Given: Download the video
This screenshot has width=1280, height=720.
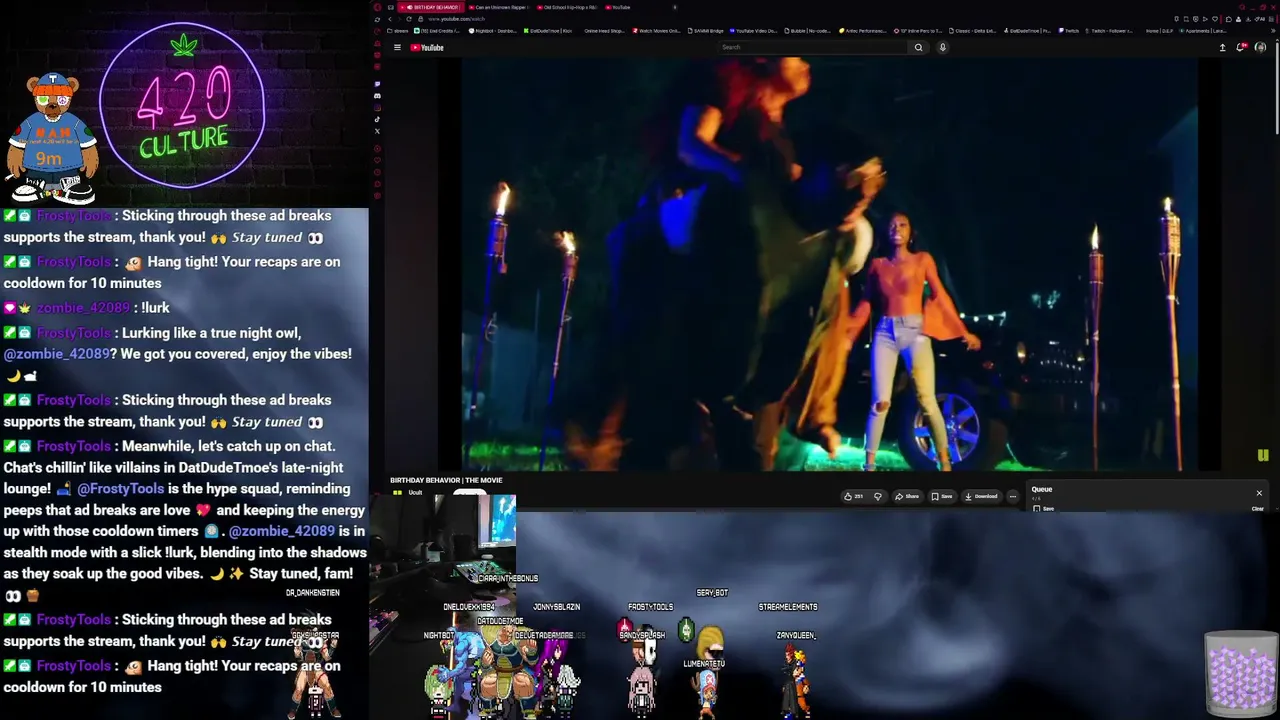Looking at the screenshot, I should pyautogui.click(x=981, y=496).
